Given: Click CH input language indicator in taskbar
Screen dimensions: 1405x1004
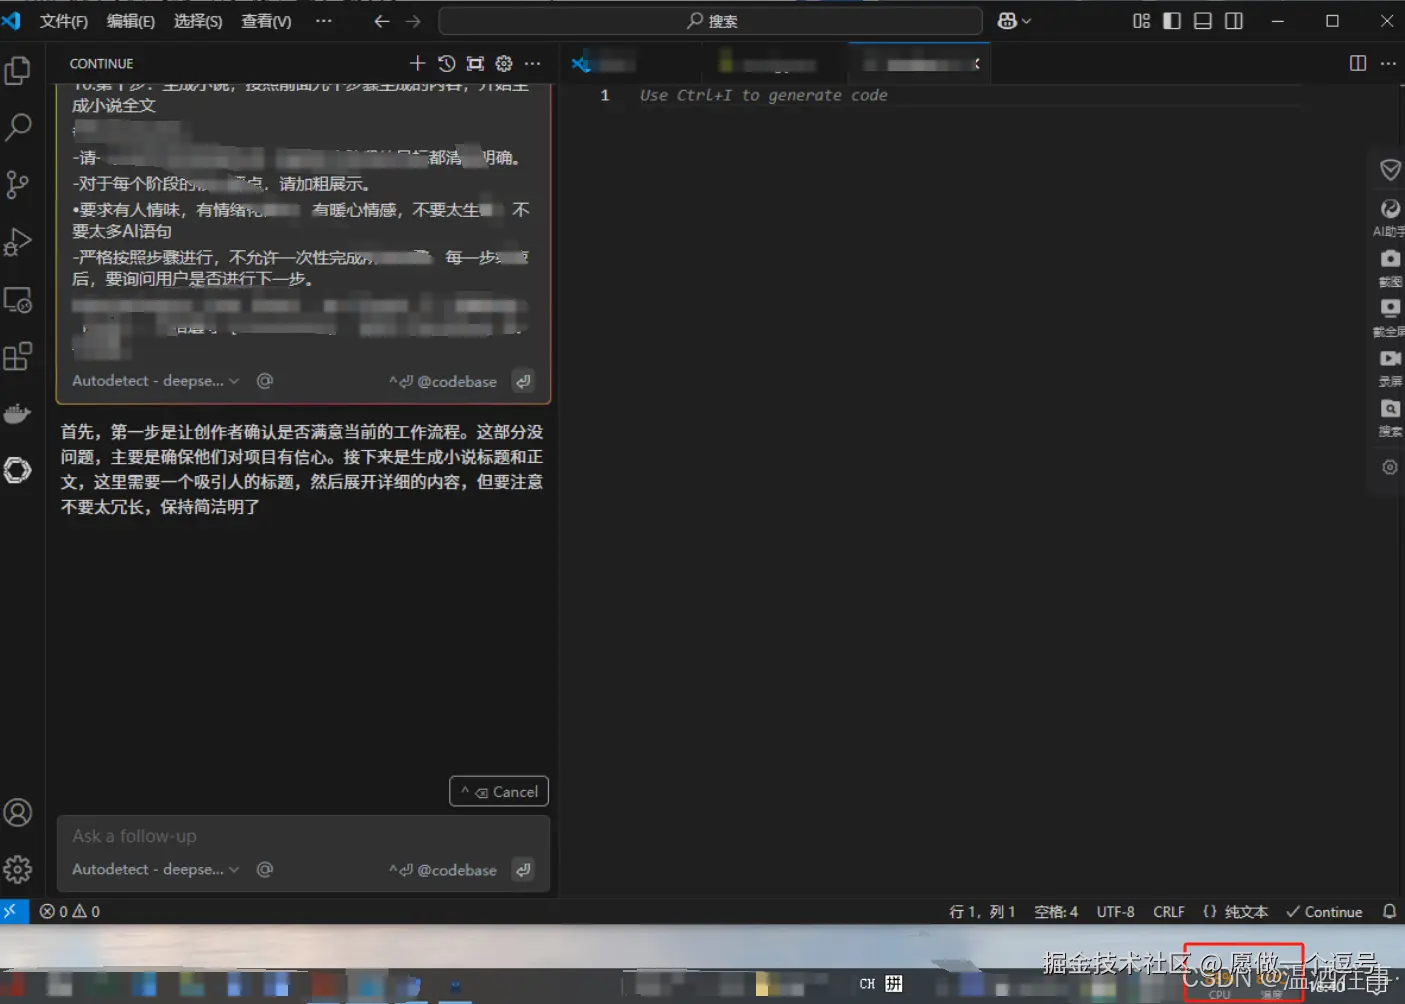Looking at the screenshot, I should tap(867, 984).
